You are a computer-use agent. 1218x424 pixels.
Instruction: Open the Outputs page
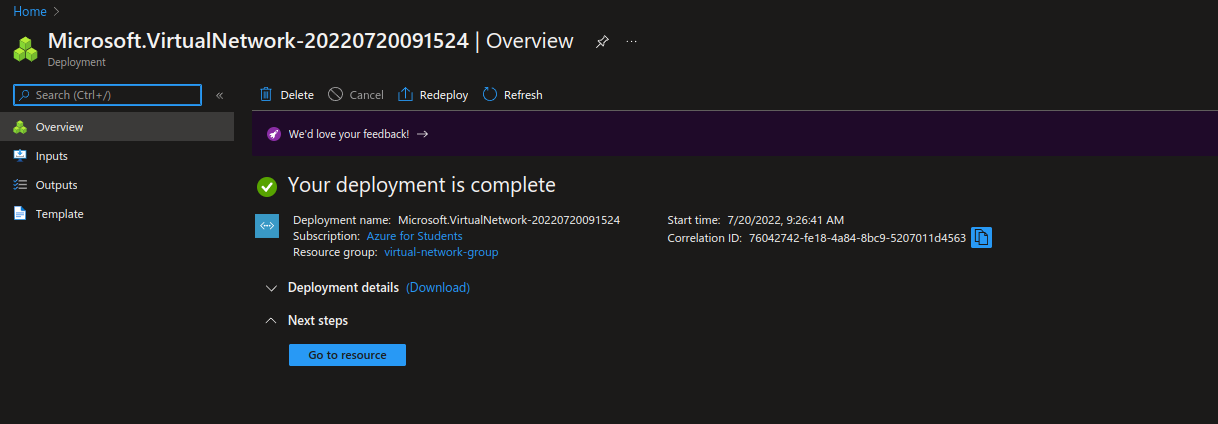point(117,185)
